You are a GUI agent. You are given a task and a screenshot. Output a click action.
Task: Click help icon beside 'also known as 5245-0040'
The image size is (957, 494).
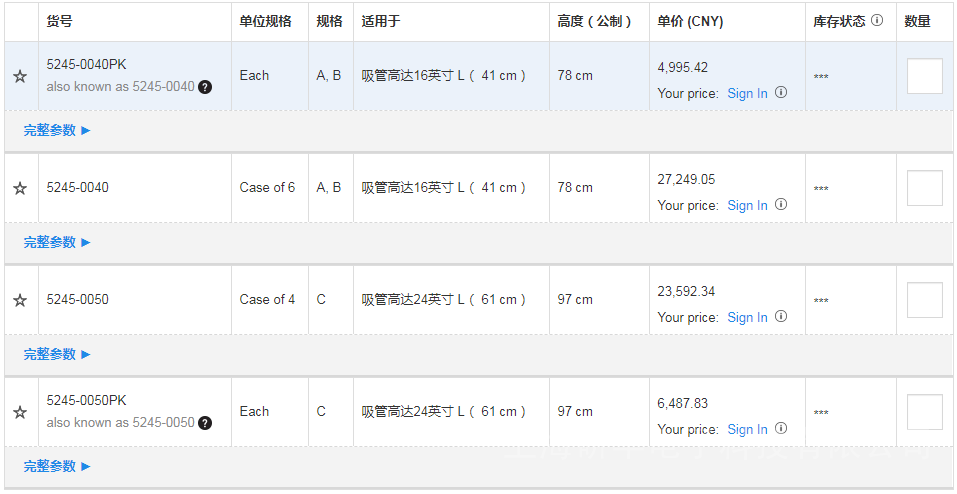[205, 87]
